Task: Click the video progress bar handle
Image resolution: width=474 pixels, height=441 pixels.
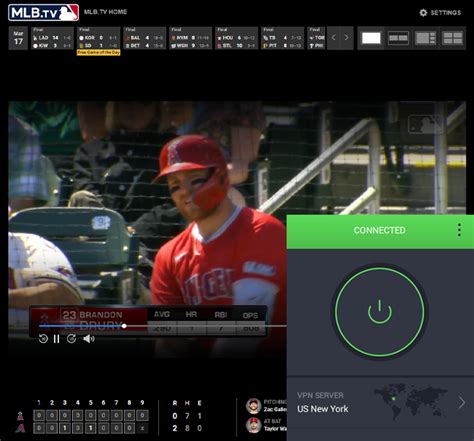Action: coord(124,326)
